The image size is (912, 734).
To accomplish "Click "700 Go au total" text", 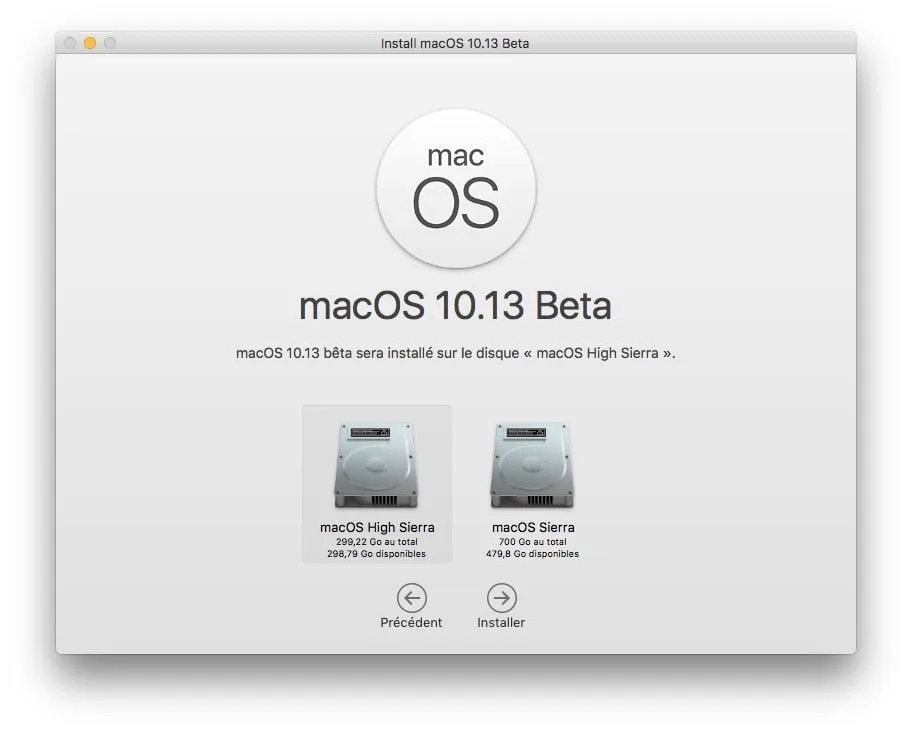I will [x=533, y=541].
